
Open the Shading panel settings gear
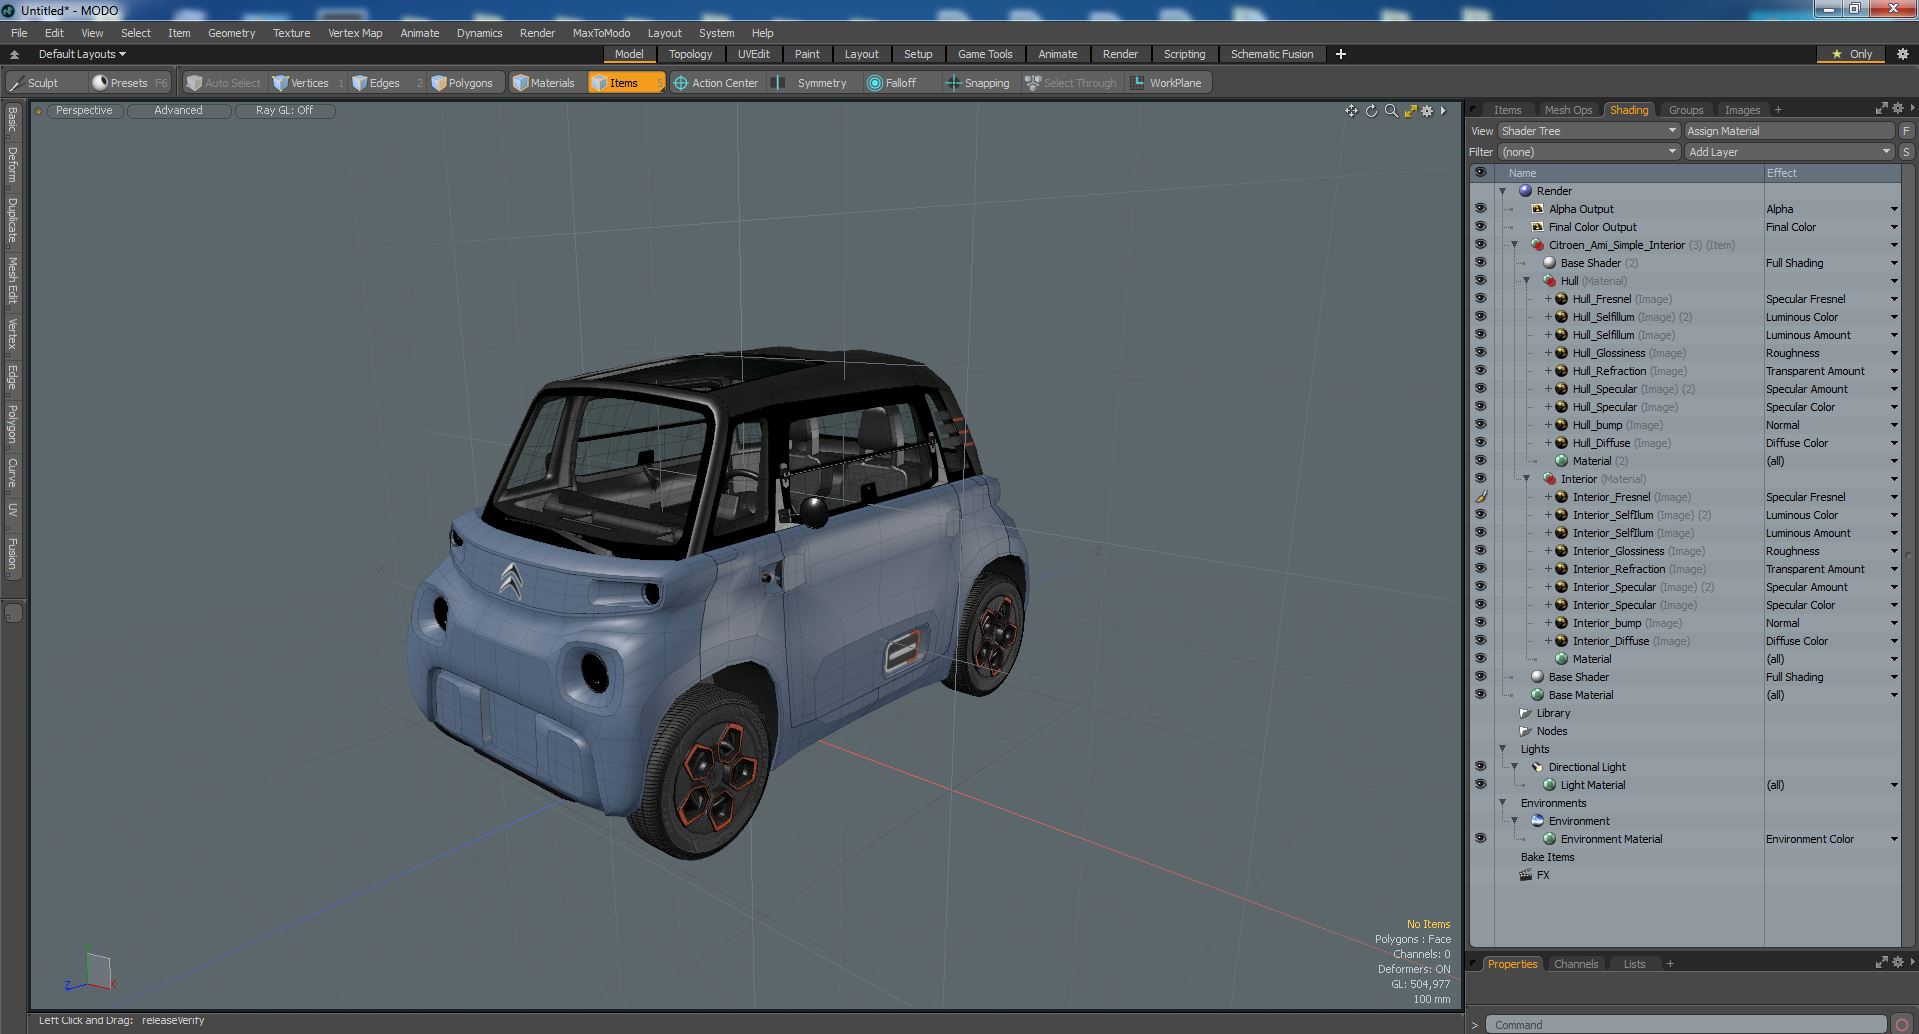(x=1897, y=108)
